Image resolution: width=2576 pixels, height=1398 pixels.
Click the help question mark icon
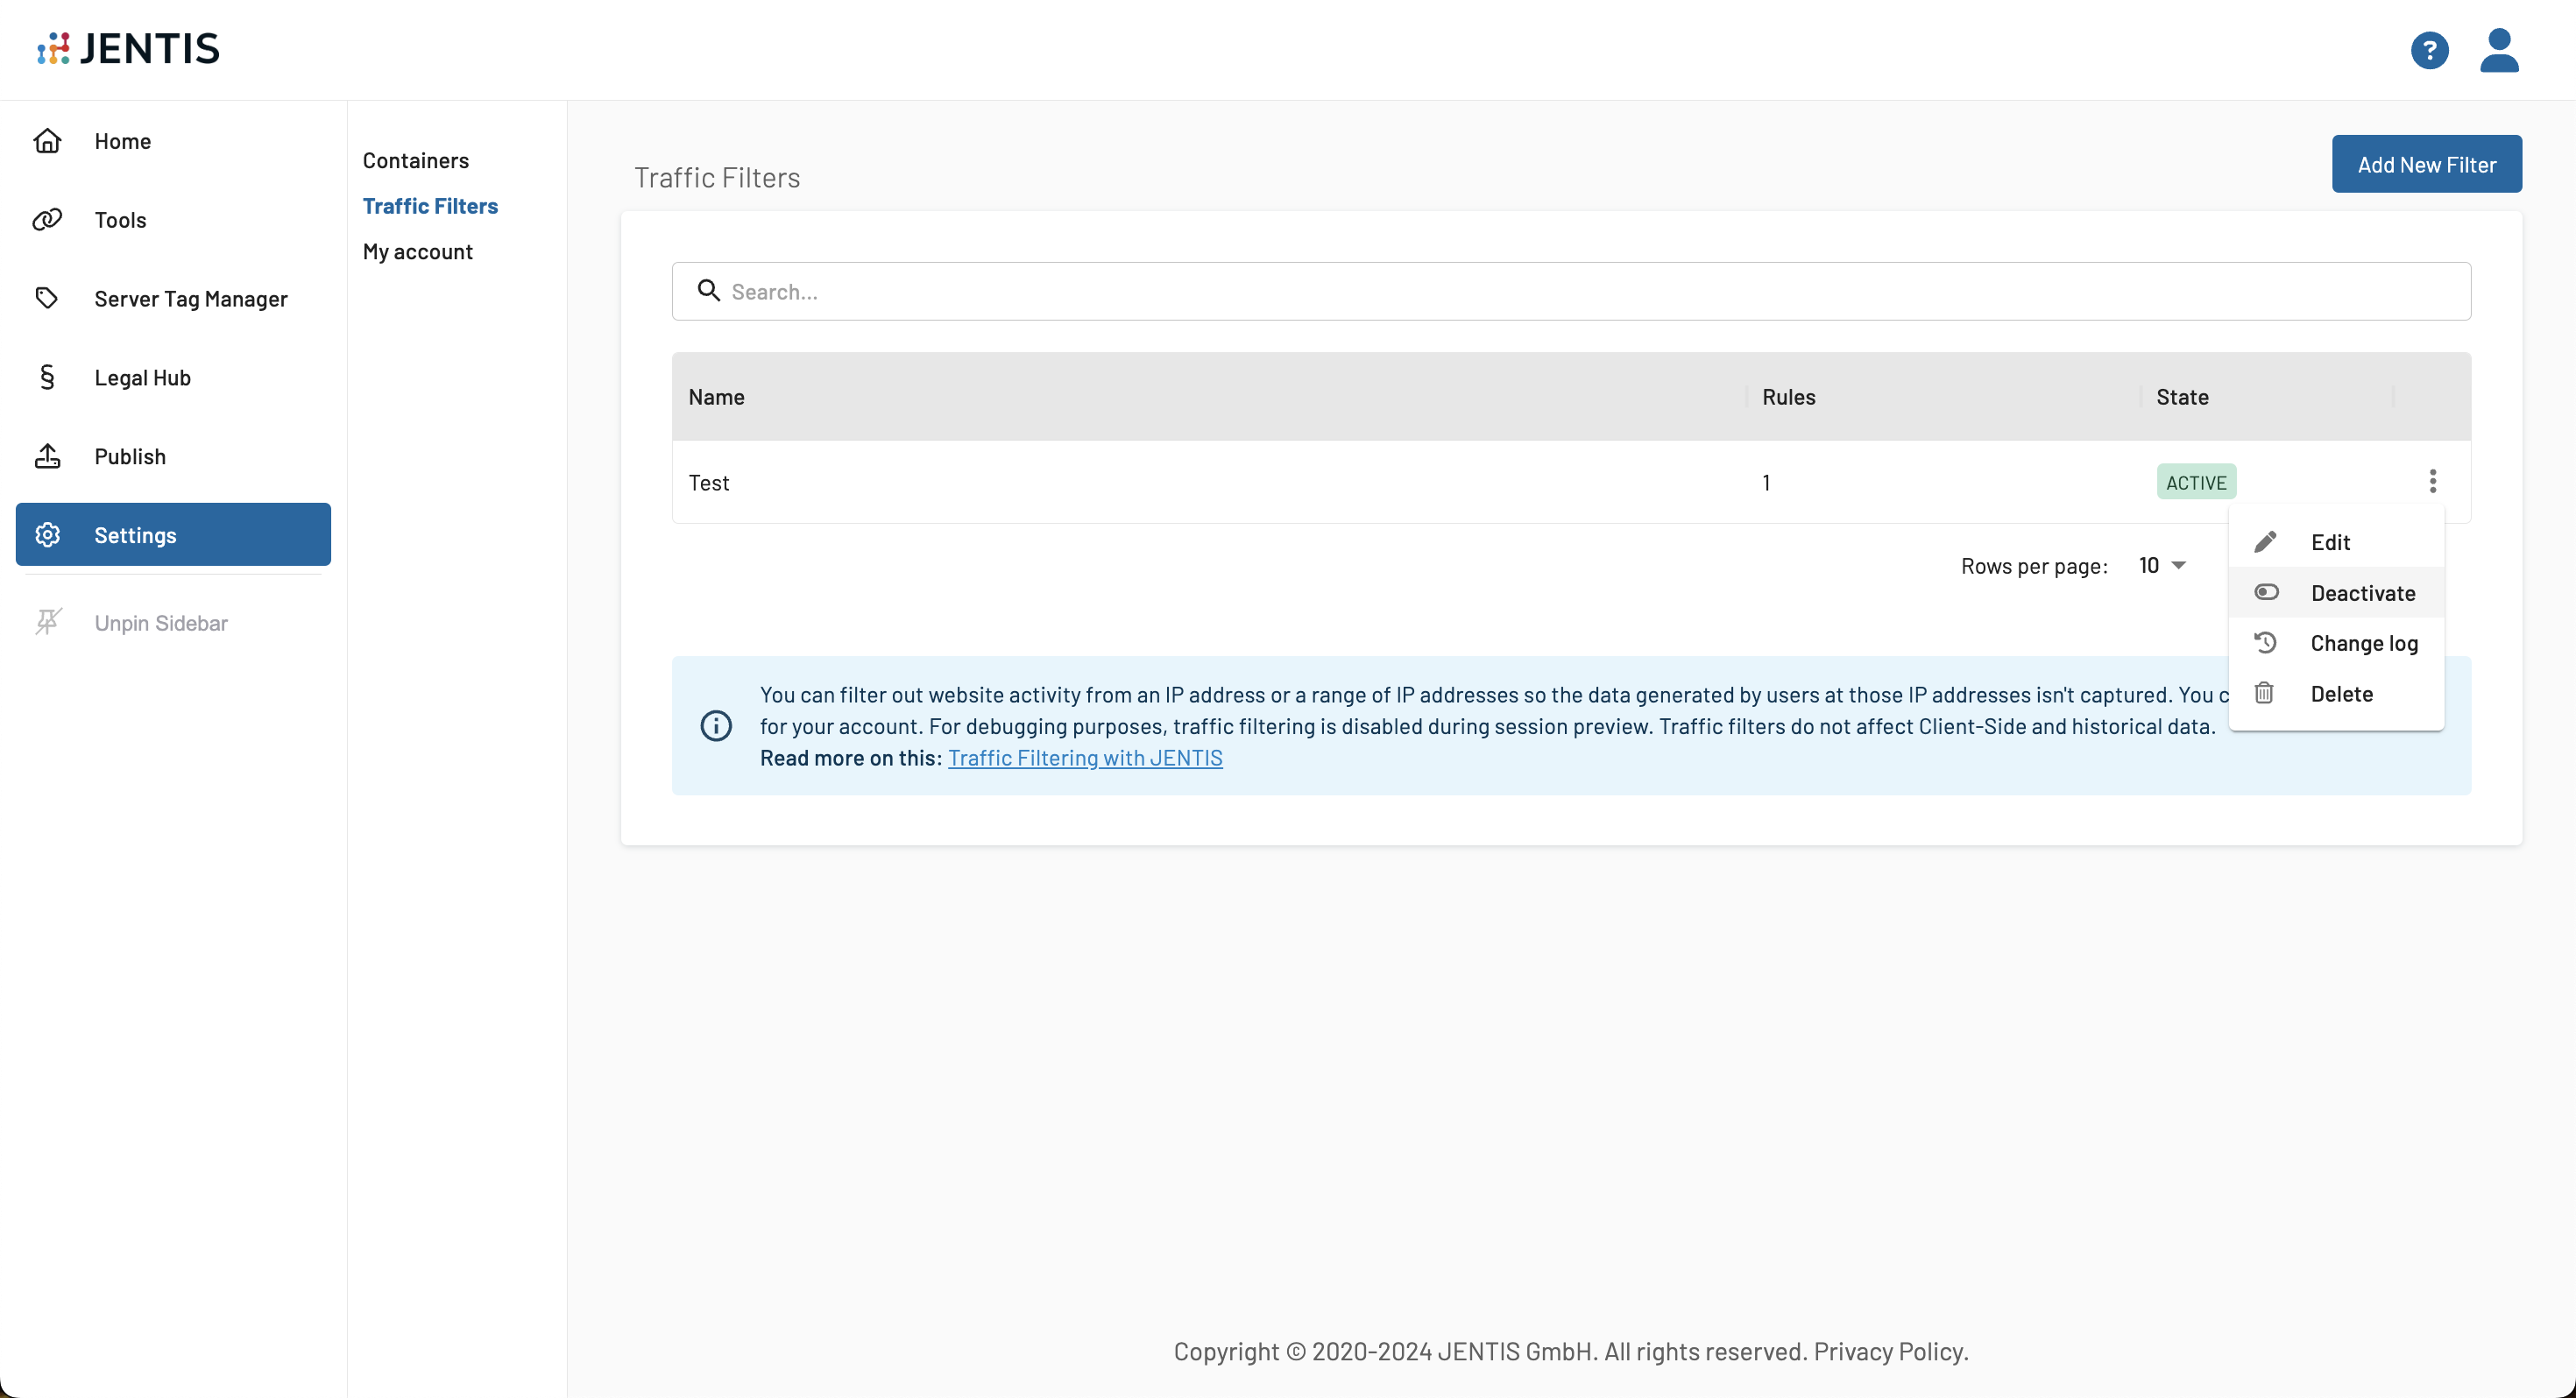[x=2429, y=50]
